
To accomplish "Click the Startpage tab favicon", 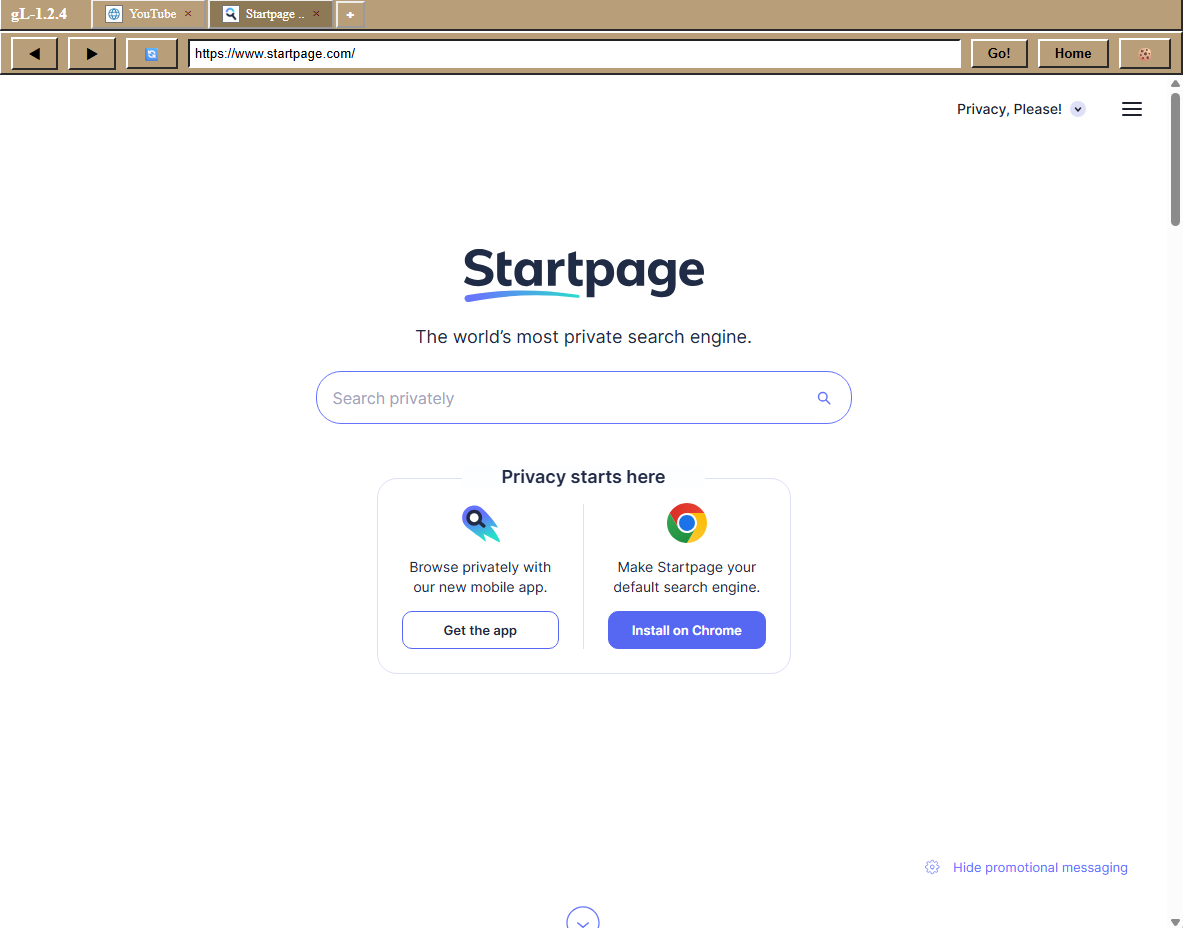I will coord(231,14).
